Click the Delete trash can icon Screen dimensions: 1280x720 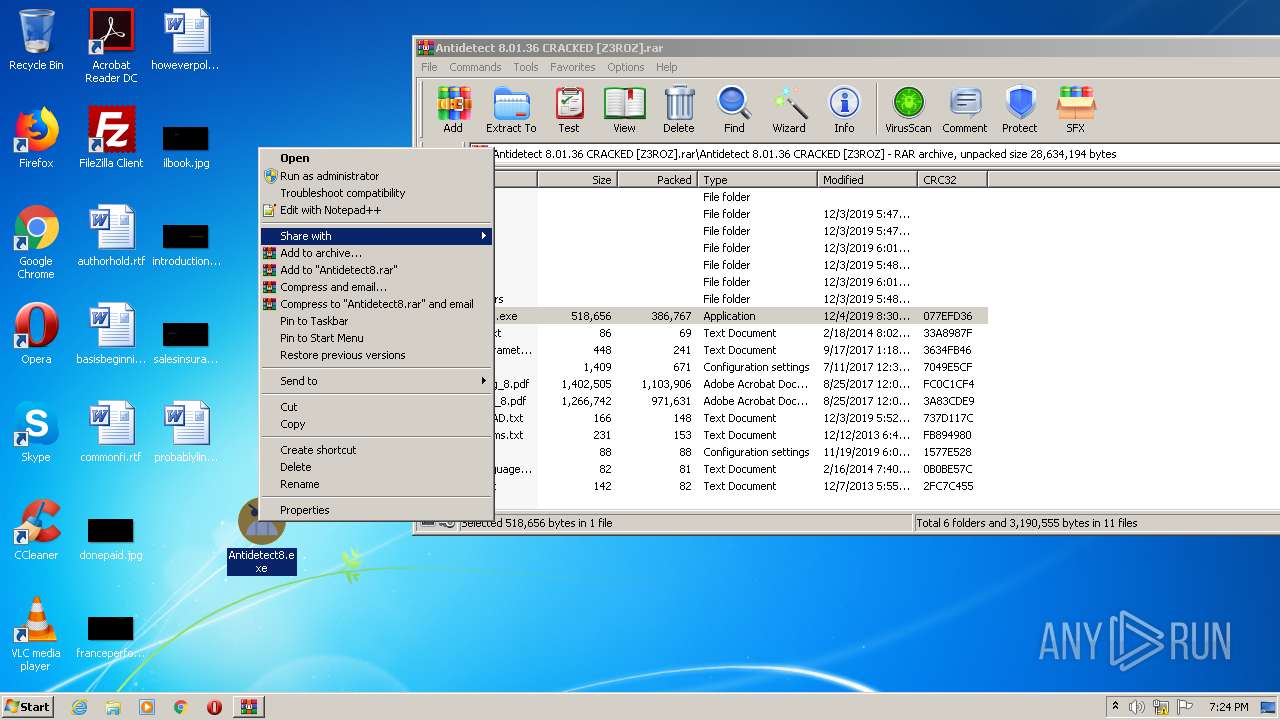click(x=678, y=110)
